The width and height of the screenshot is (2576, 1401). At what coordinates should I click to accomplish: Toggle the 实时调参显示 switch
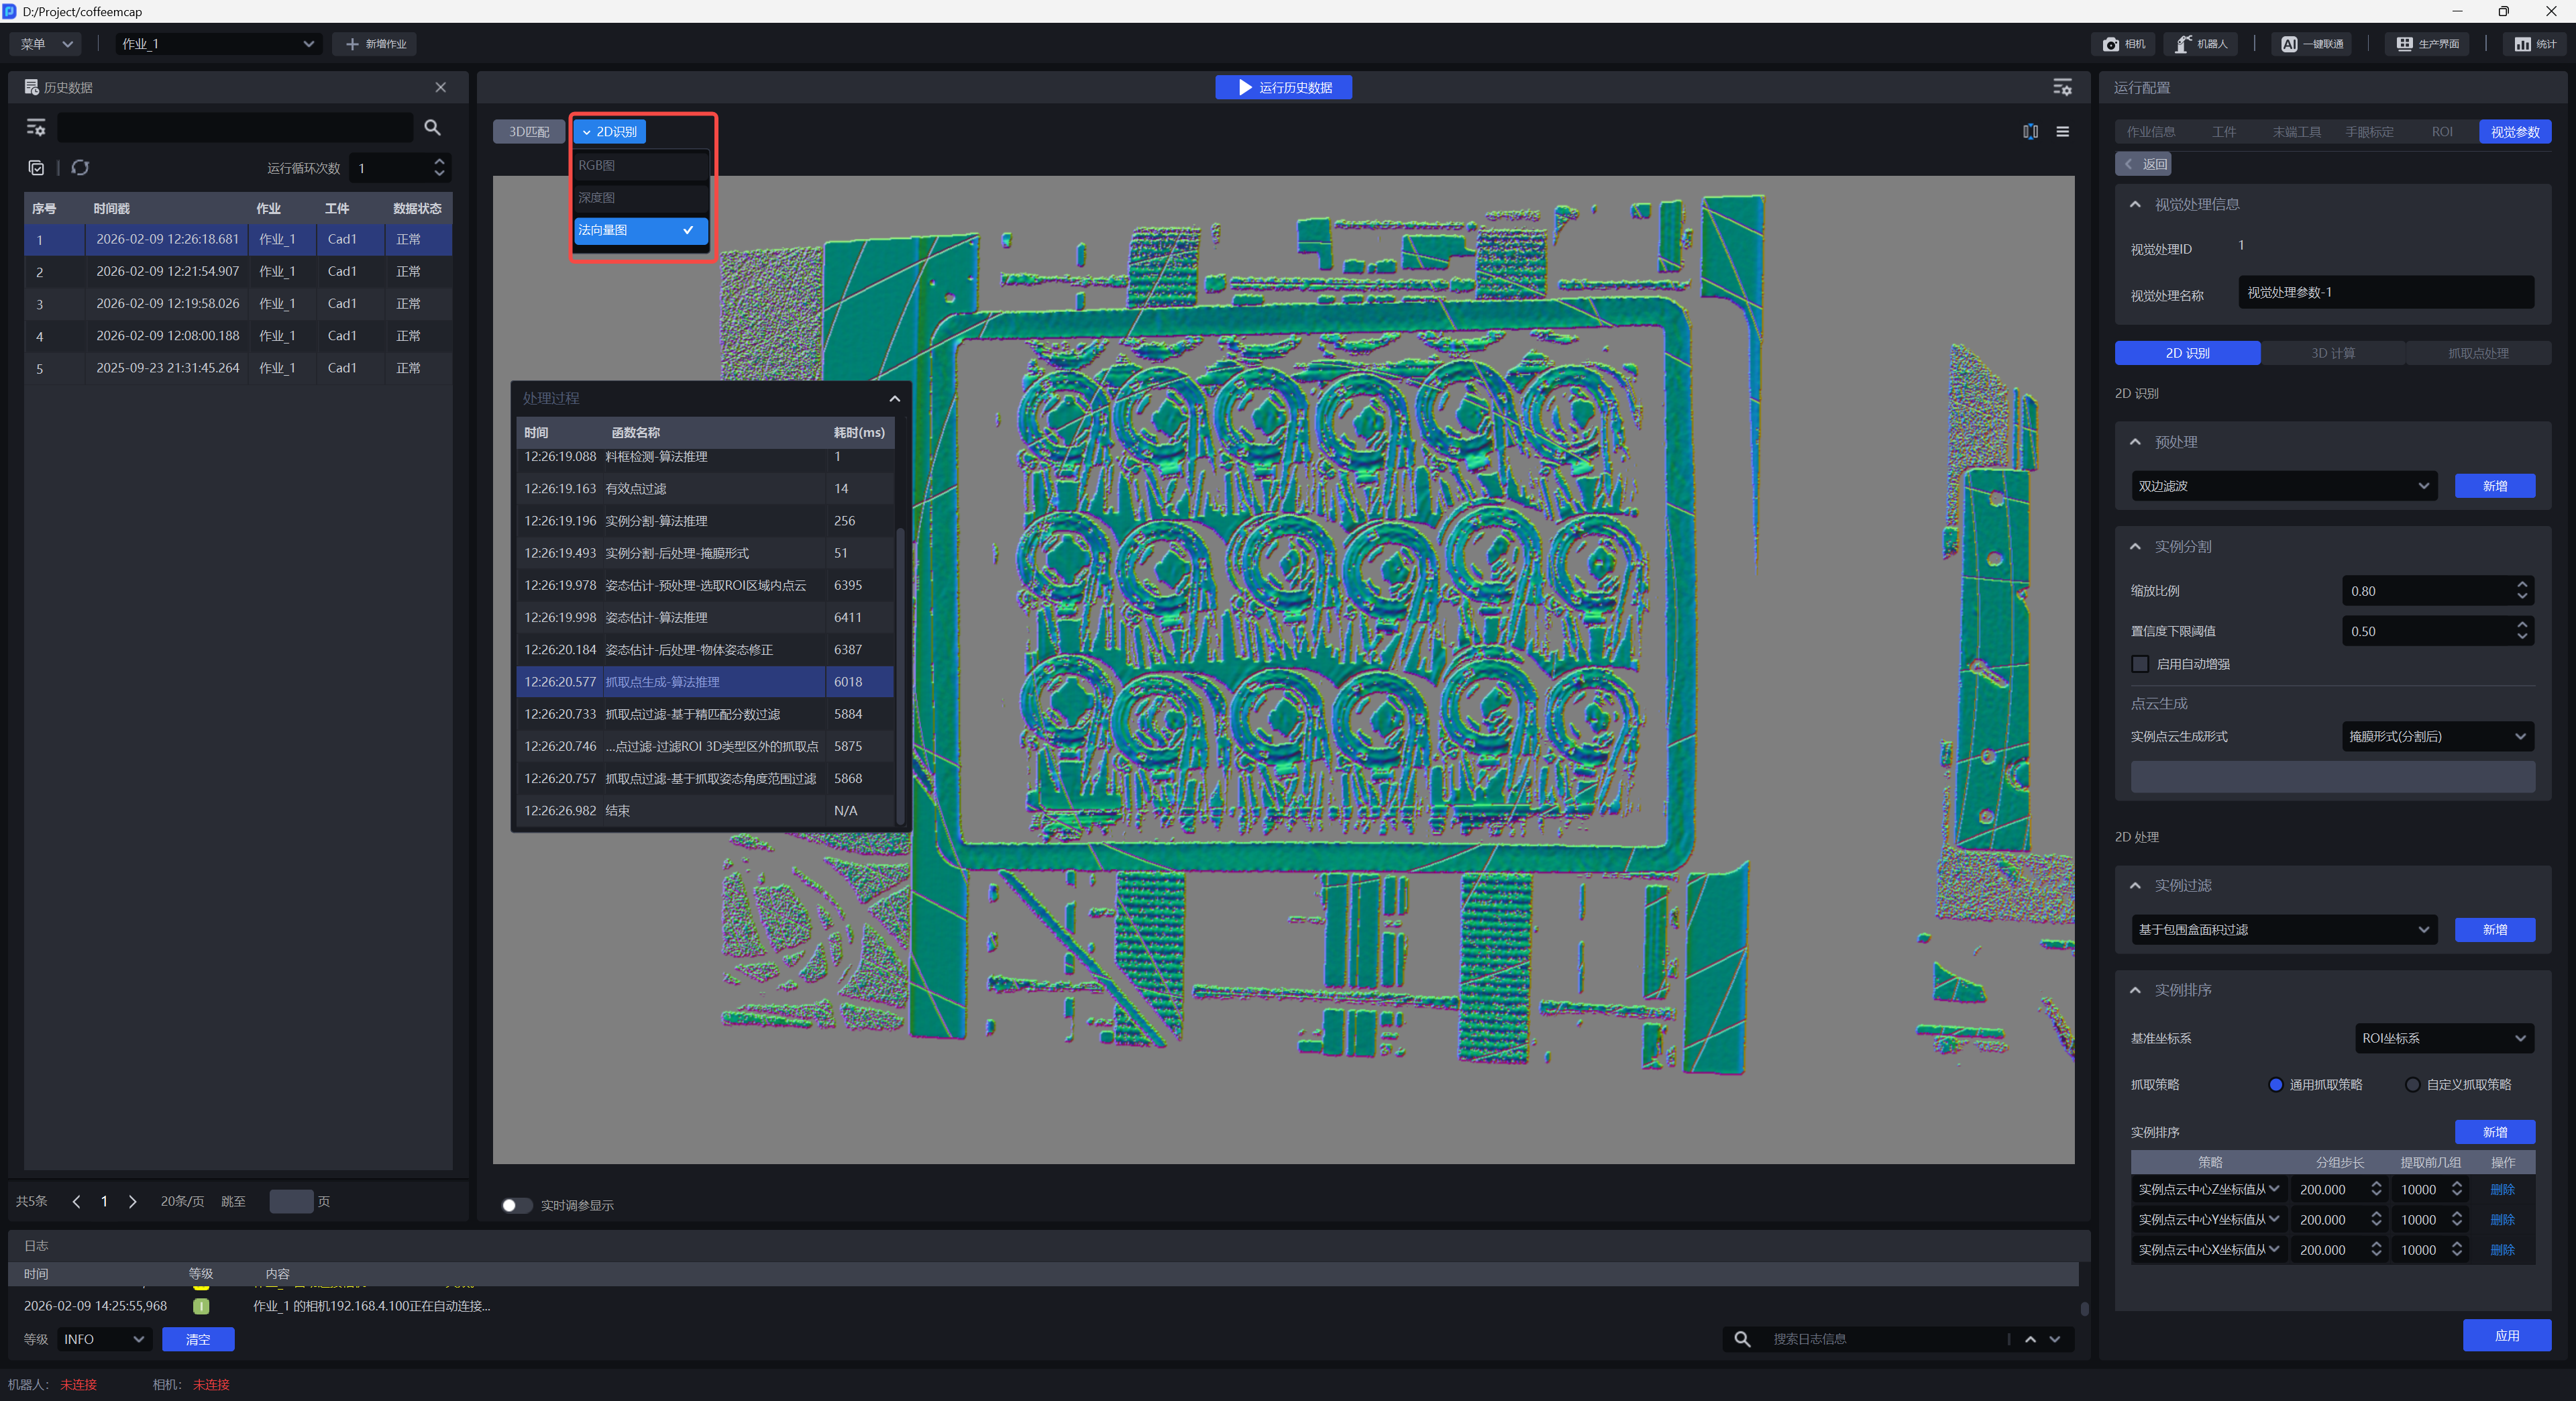tap(516, 1205)
